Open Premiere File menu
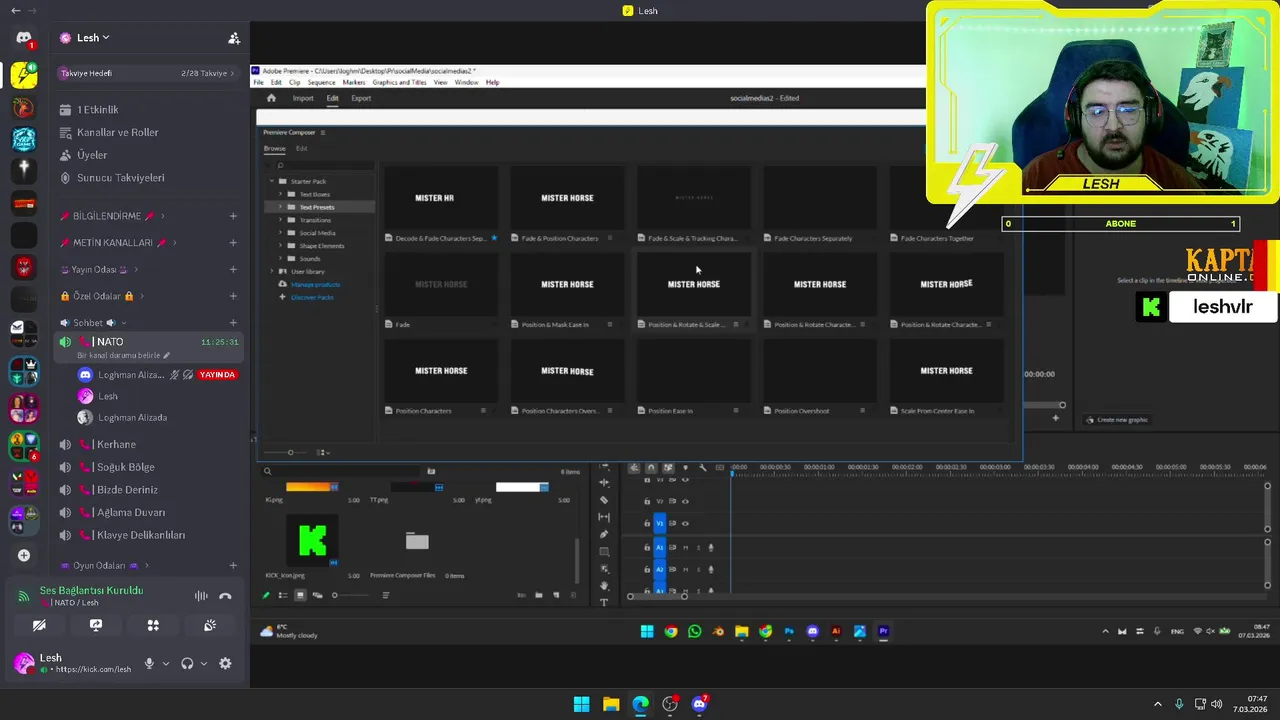This screenshot has height=720, width=1280. coord(258,82)
